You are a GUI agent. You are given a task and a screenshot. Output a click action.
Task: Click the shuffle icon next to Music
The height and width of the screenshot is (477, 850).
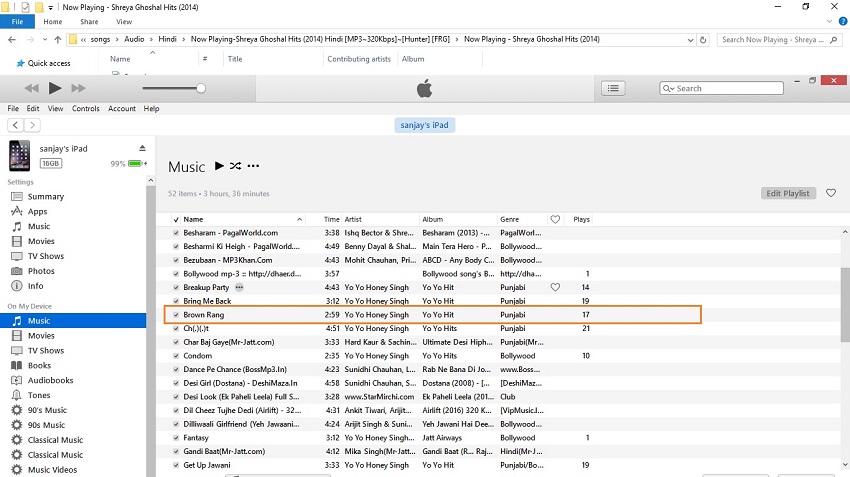(235, 166)
